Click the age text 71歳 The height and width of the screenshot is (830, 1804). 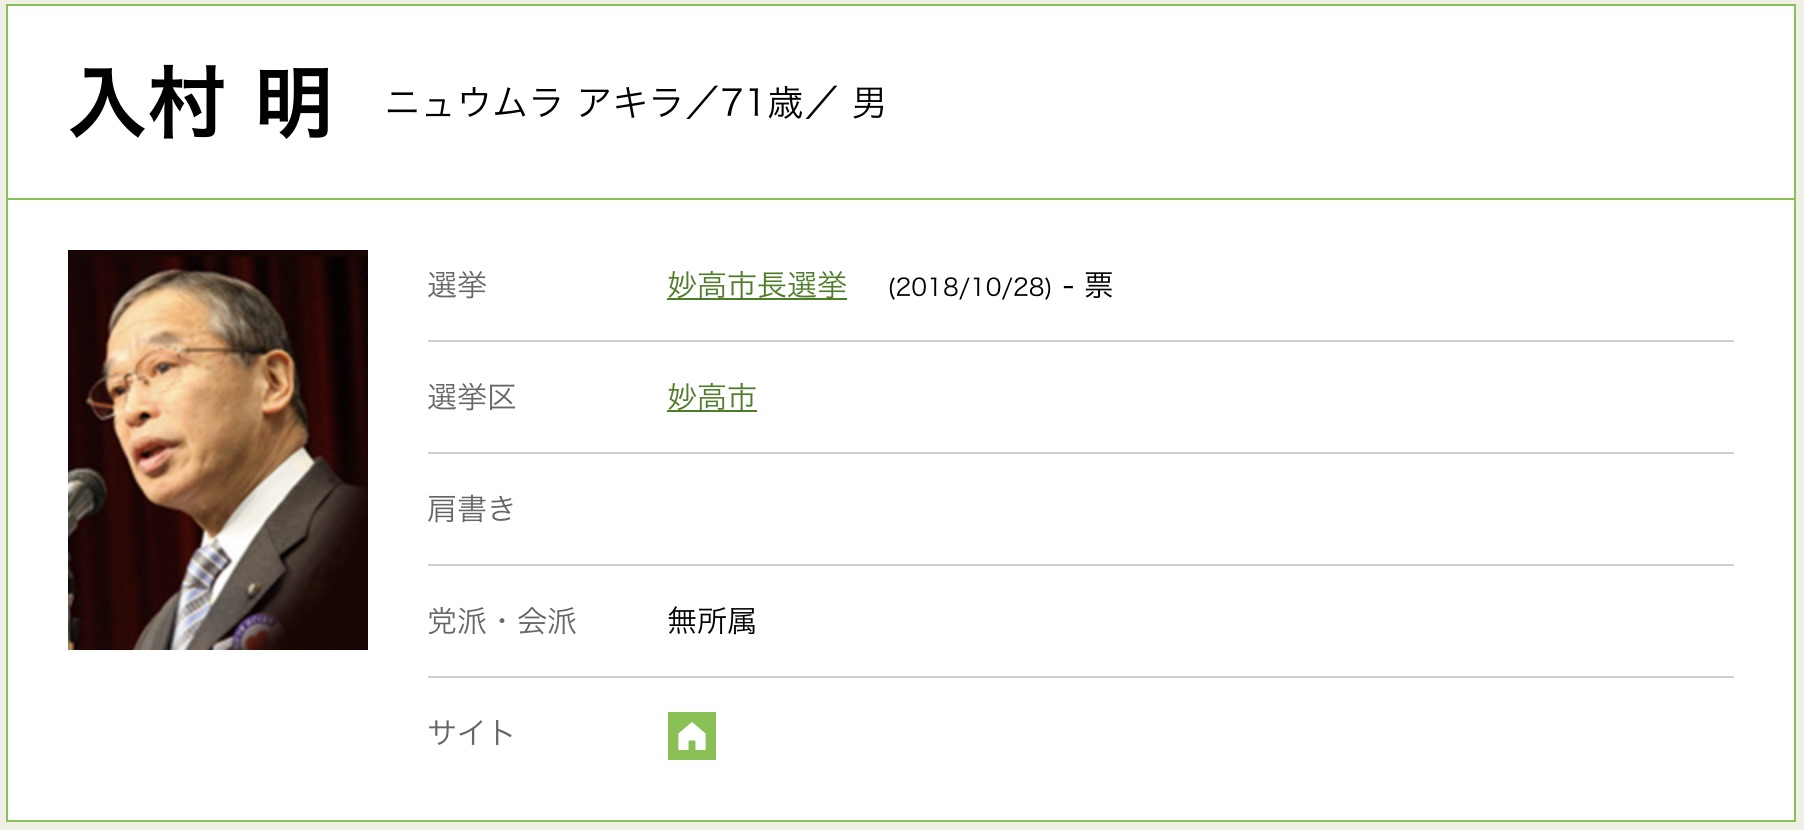click(762, 103)
